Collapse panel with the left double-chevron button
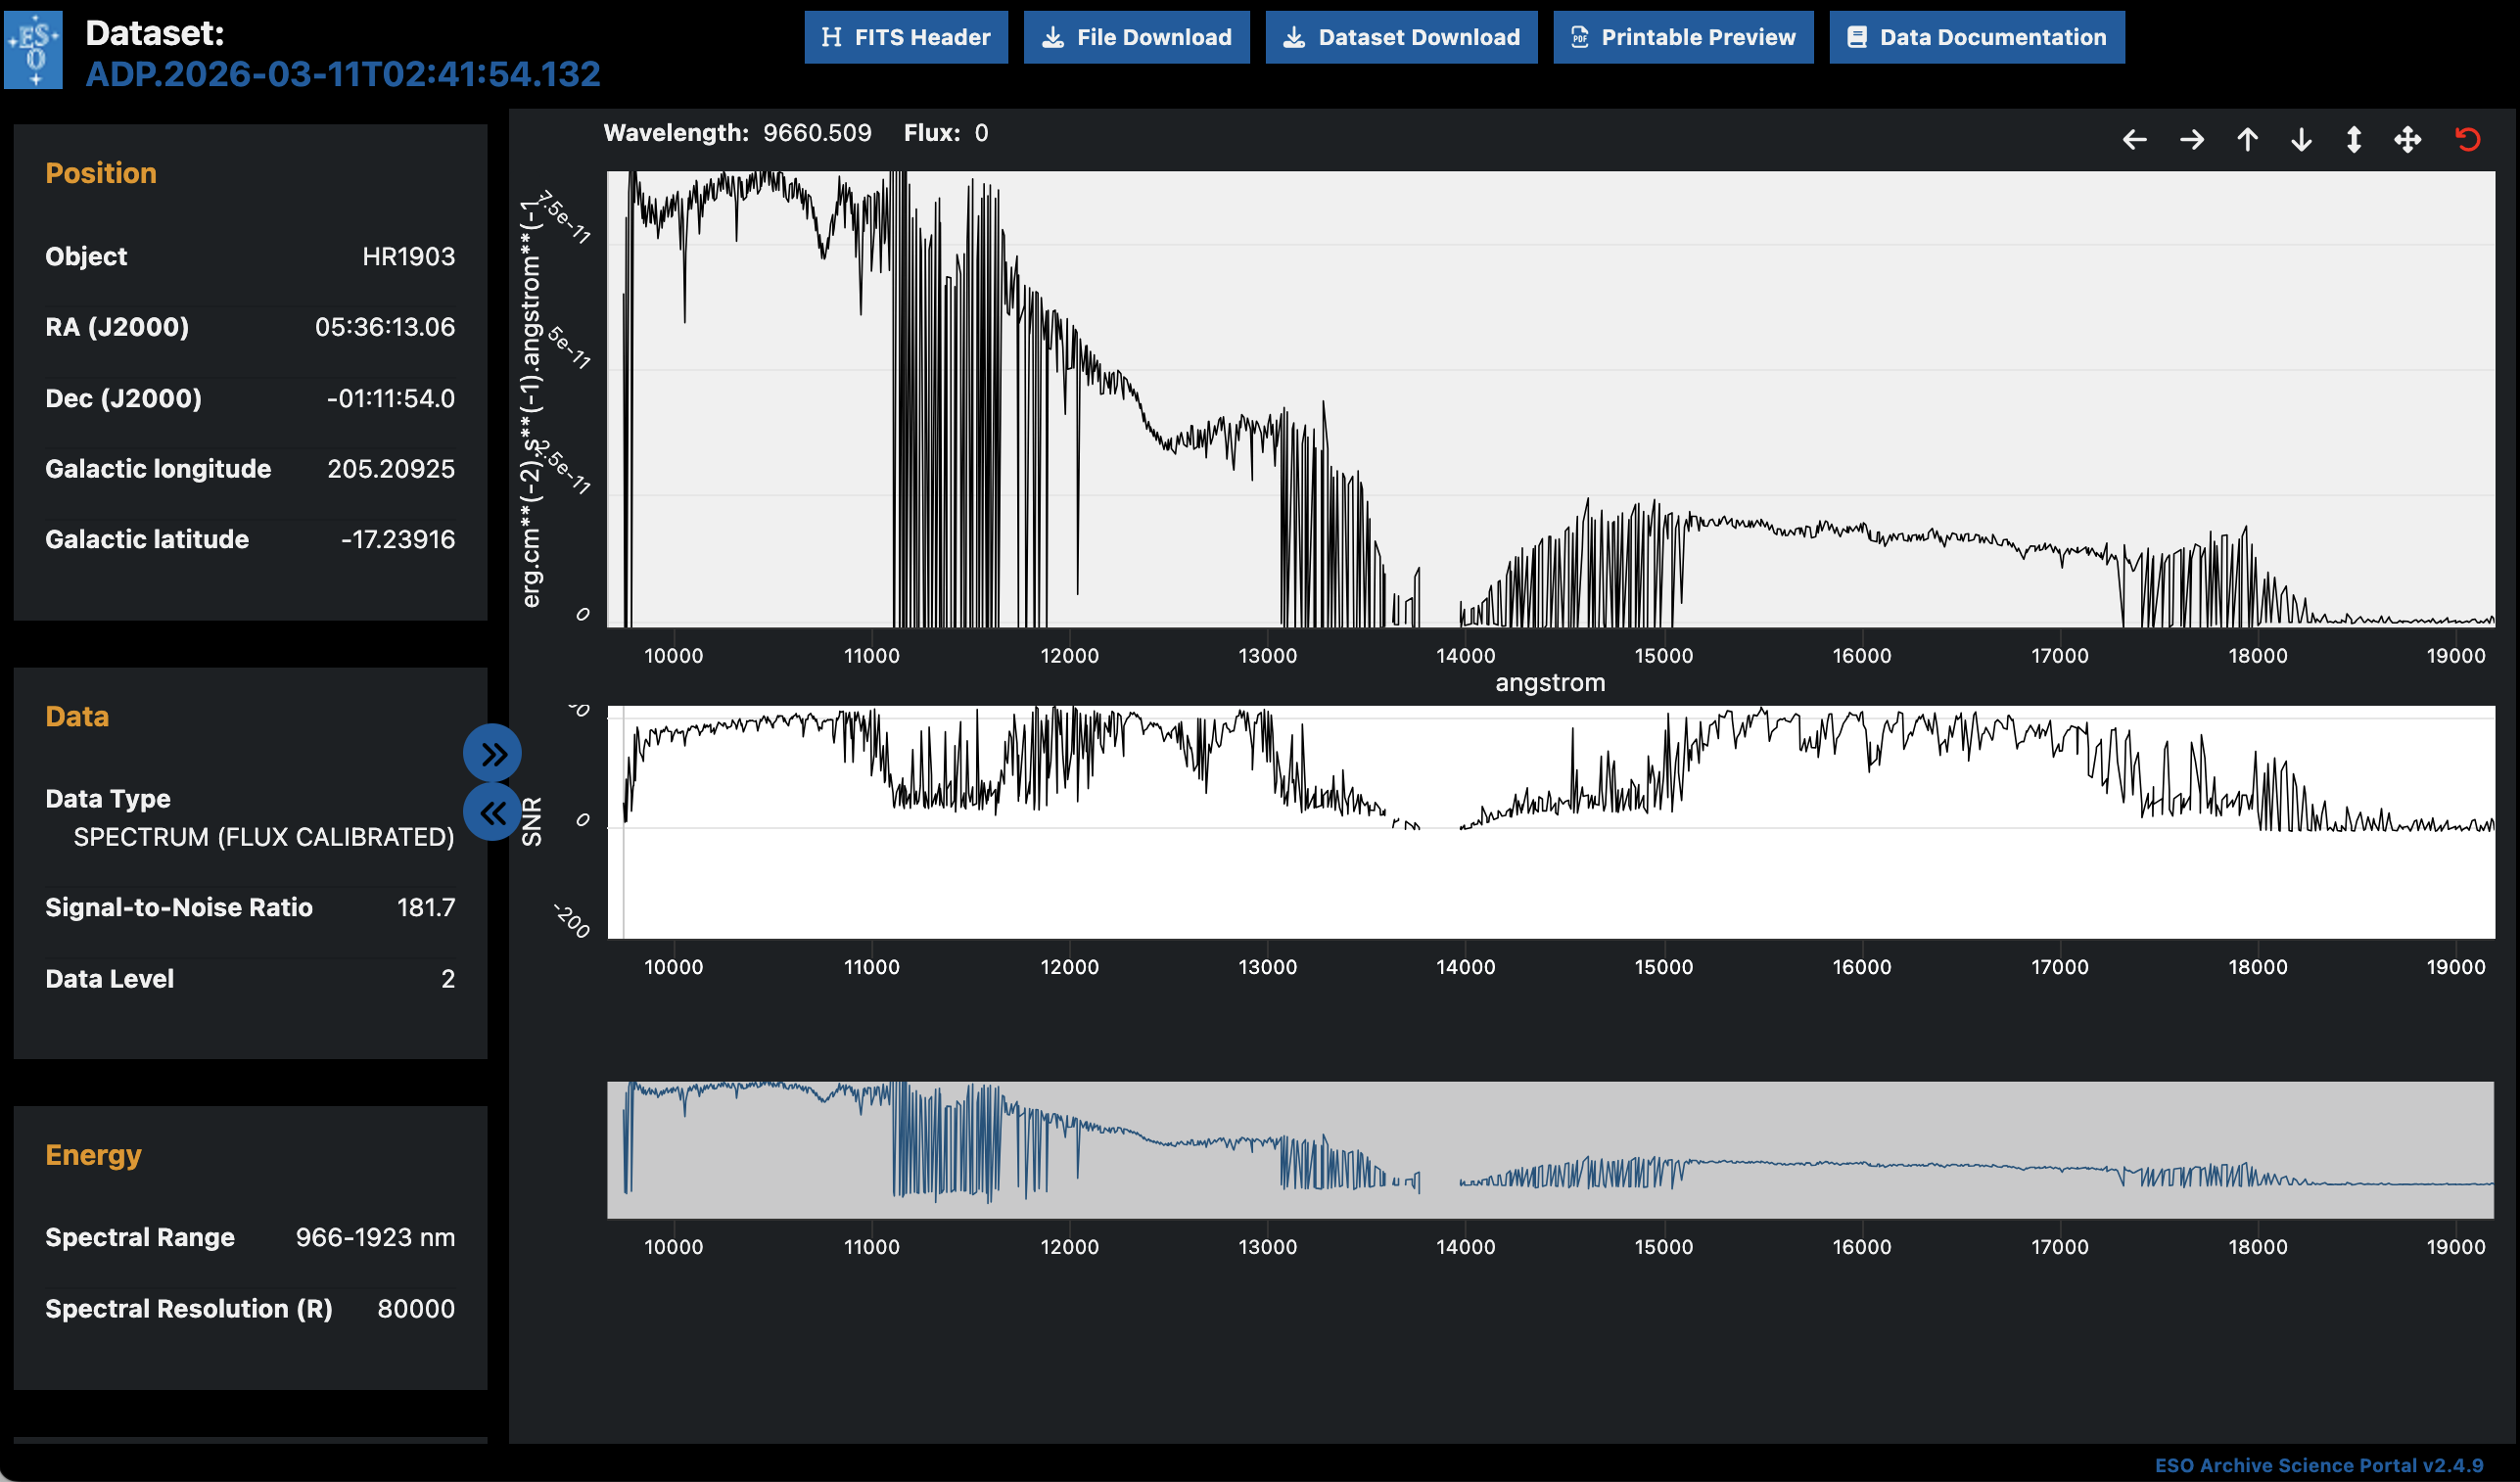The image size is (2520, 1482). click(x=492, y=813)
